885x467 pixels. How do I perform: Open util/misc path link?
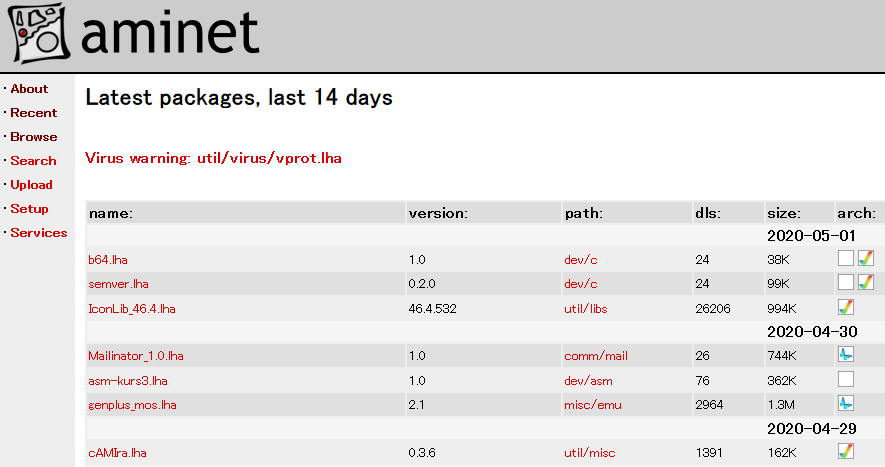590,453
